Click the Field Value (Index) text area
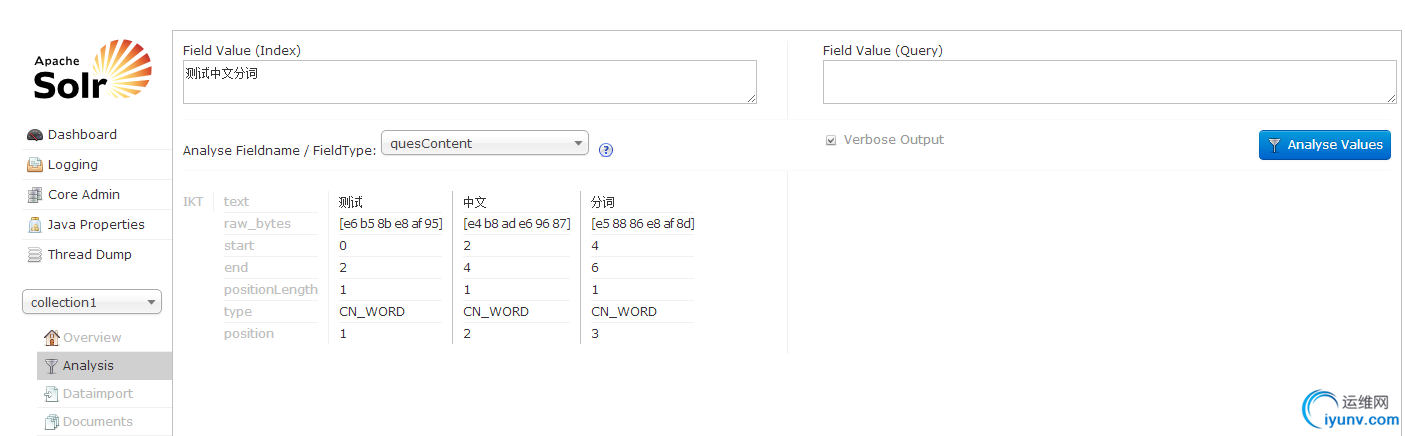Viewport: 1405px width, 436px height. [x=470, y=82]
